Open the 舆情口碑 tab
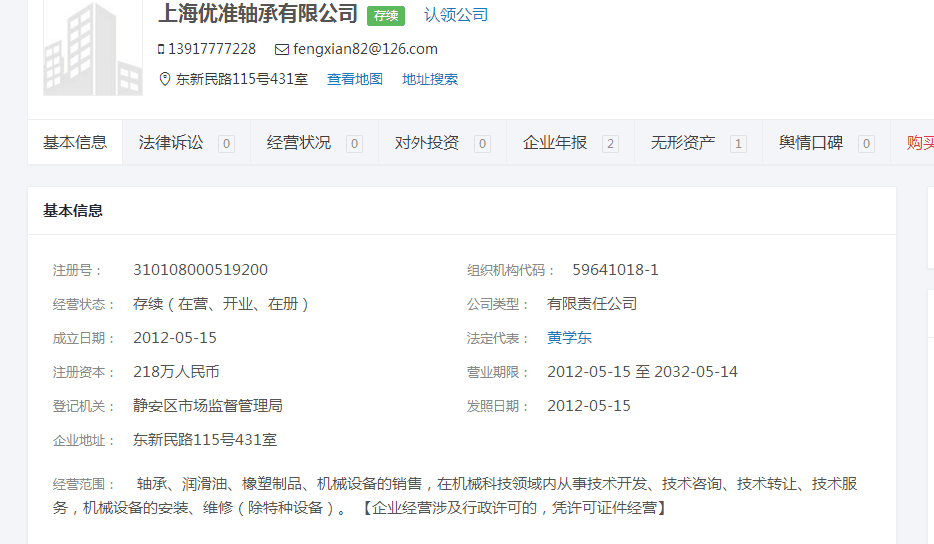The height and width of the screenshot is (544, 934). [811, 143]
